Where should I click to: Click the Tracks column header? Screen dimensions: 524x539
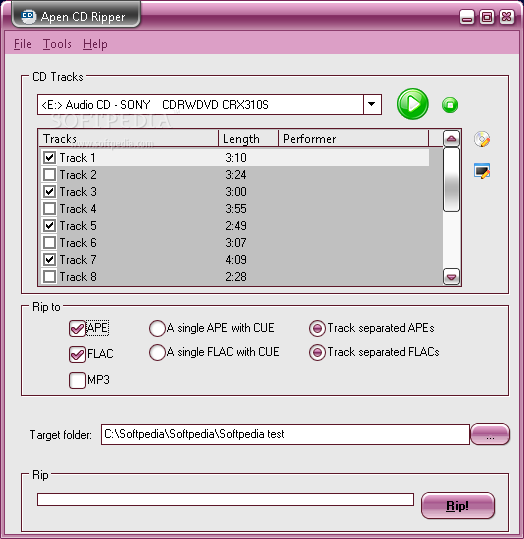click(x=128, y=139)
